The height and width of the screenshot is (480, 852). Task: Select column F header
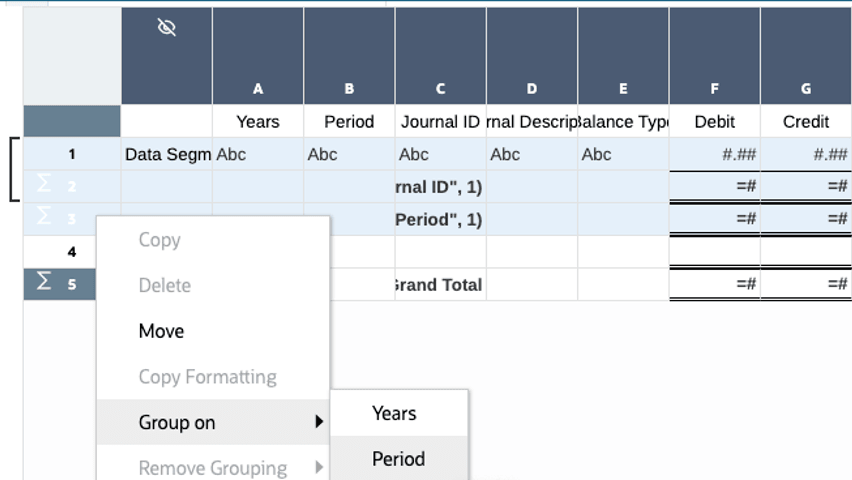point(714,88)
